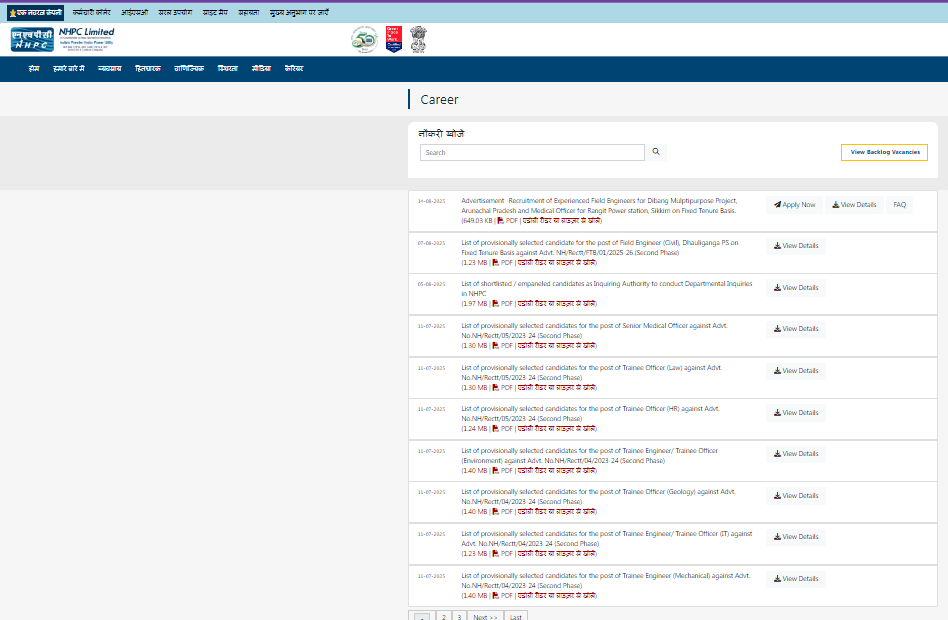
Task: Click the View Backlog Vacancies button
Action: coord(884,152)
